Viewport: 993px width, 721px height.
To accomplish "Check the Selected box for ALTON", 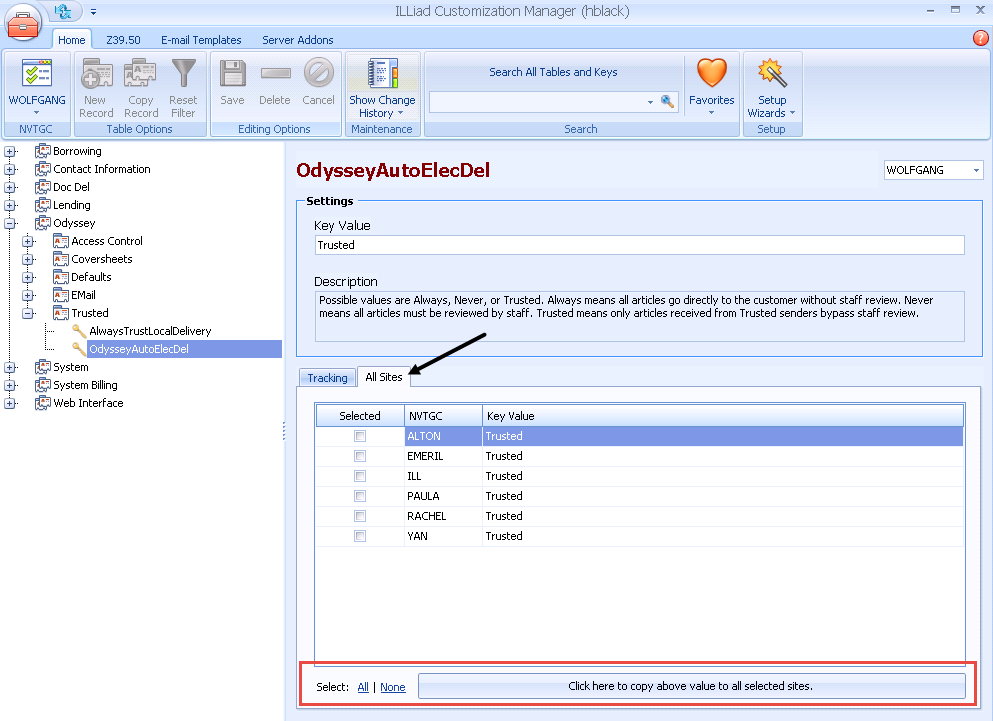I will (359, 436).
